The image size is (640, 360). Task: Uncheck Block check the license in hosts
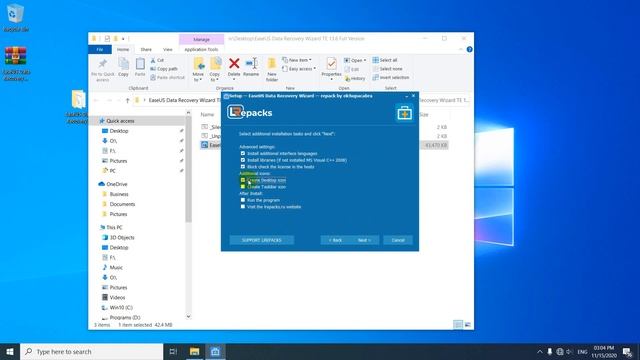pos(243,167)
